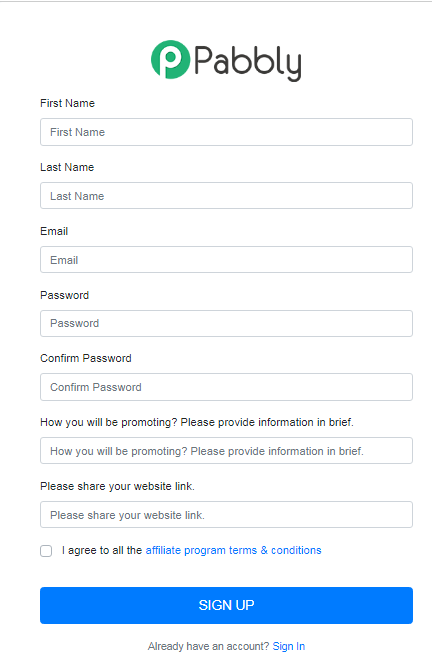The image size is (432, 653).
Task: Click the Email label text
Action: coord(54,231)
